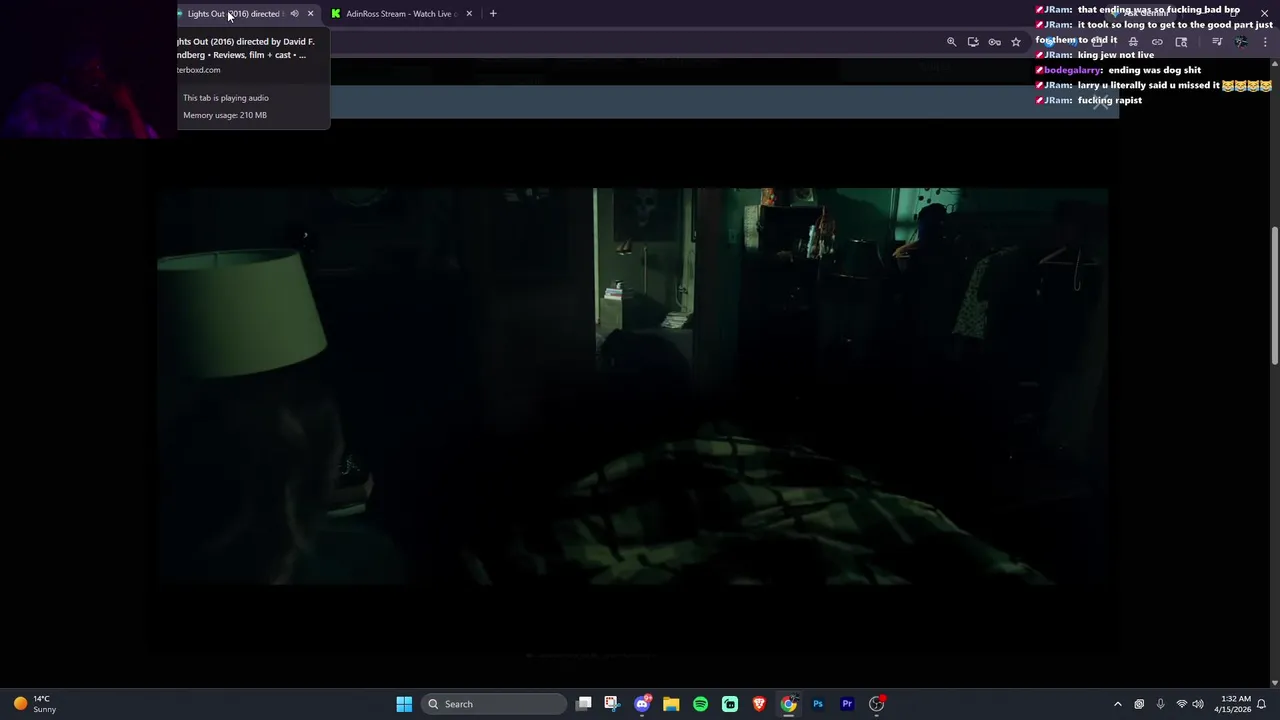Switch to the AdinRoss Stream tab
1280x720 pixels.
point(398,14)
